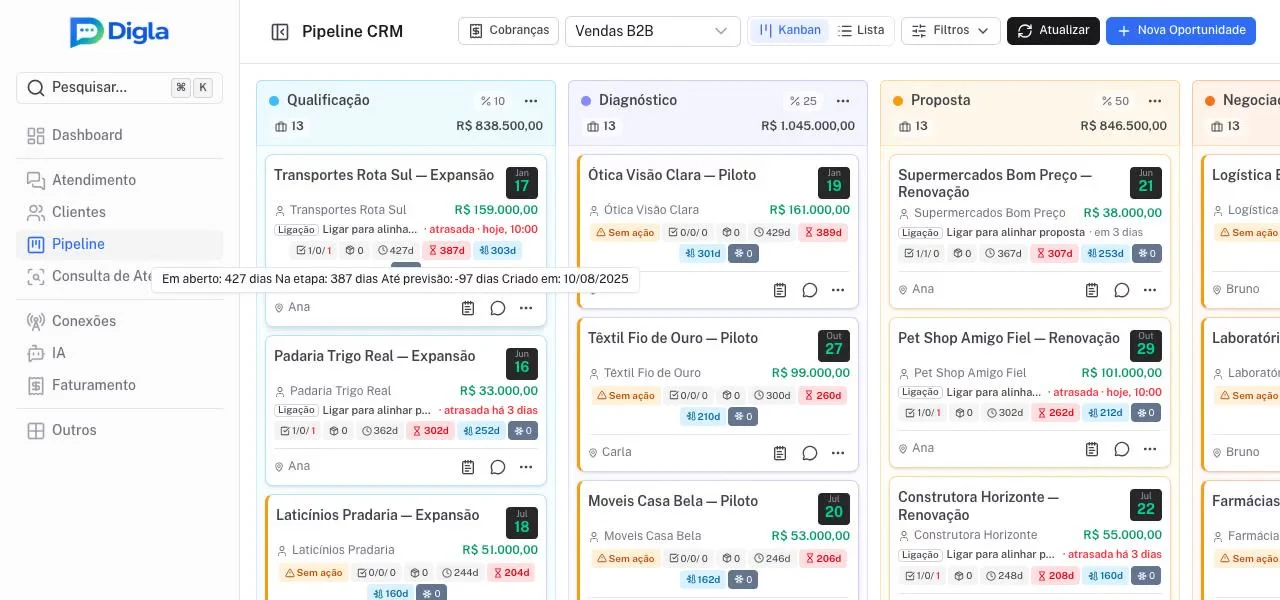Open Conexões in sidebar
This screenshot has height=600, width=1280.
click(x=119, y=321)
